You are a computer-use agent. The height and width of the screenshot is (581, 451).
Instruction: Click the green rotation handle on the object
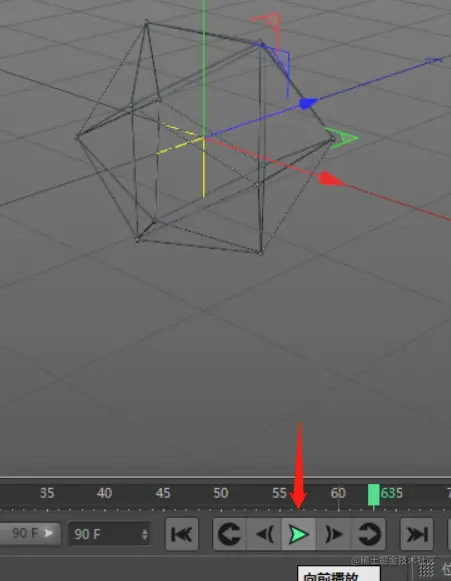click(343, 138)
